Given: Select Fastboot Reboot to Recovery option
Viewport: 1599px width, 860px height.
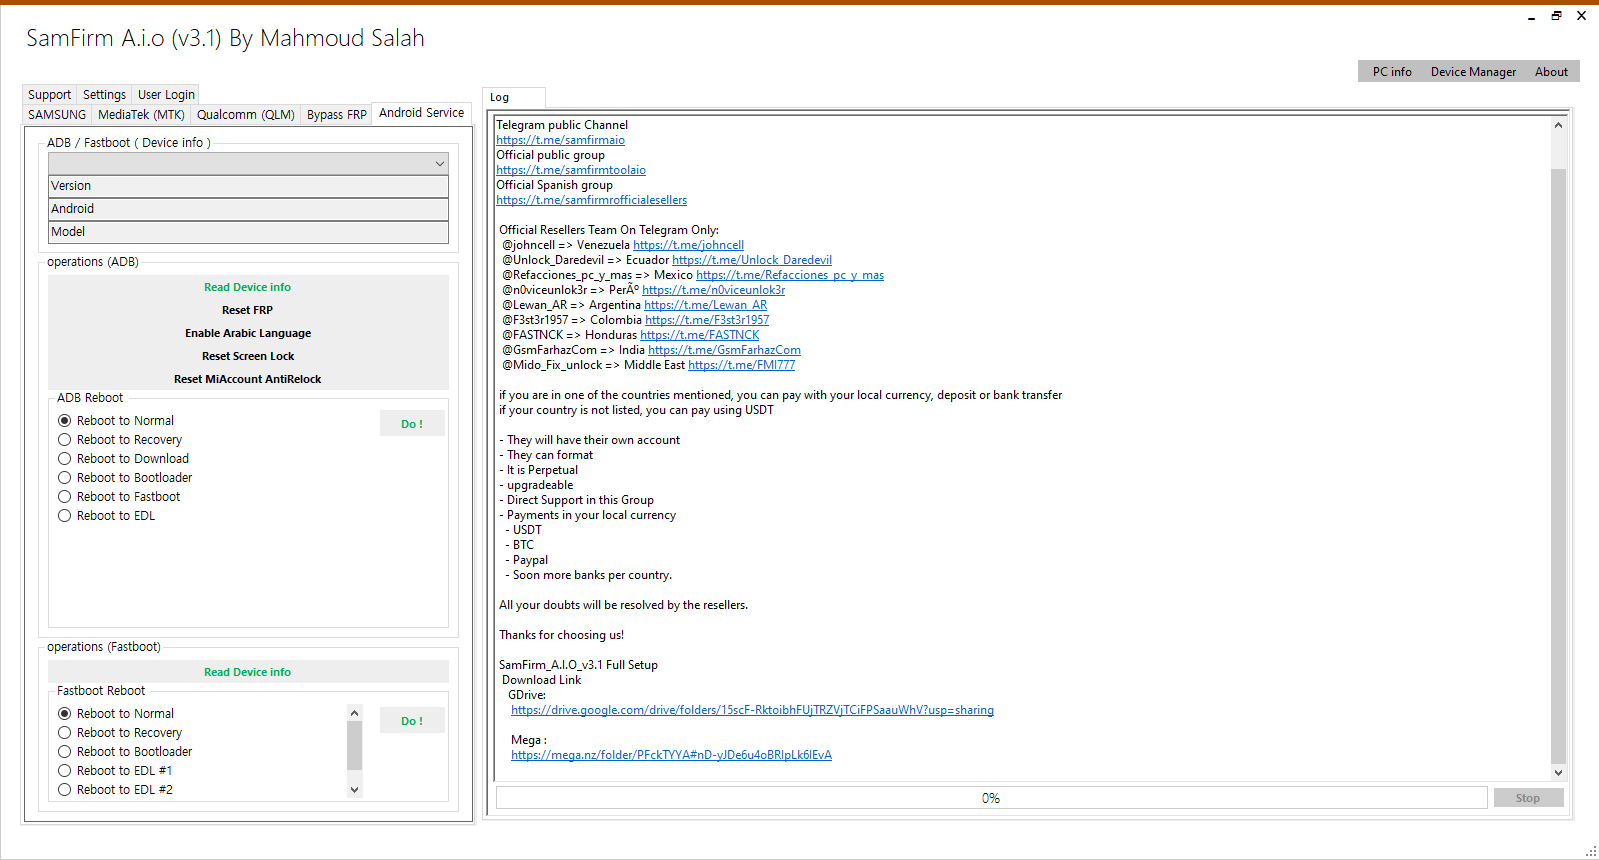Looking at the screenshot, I should click(120, 733).
